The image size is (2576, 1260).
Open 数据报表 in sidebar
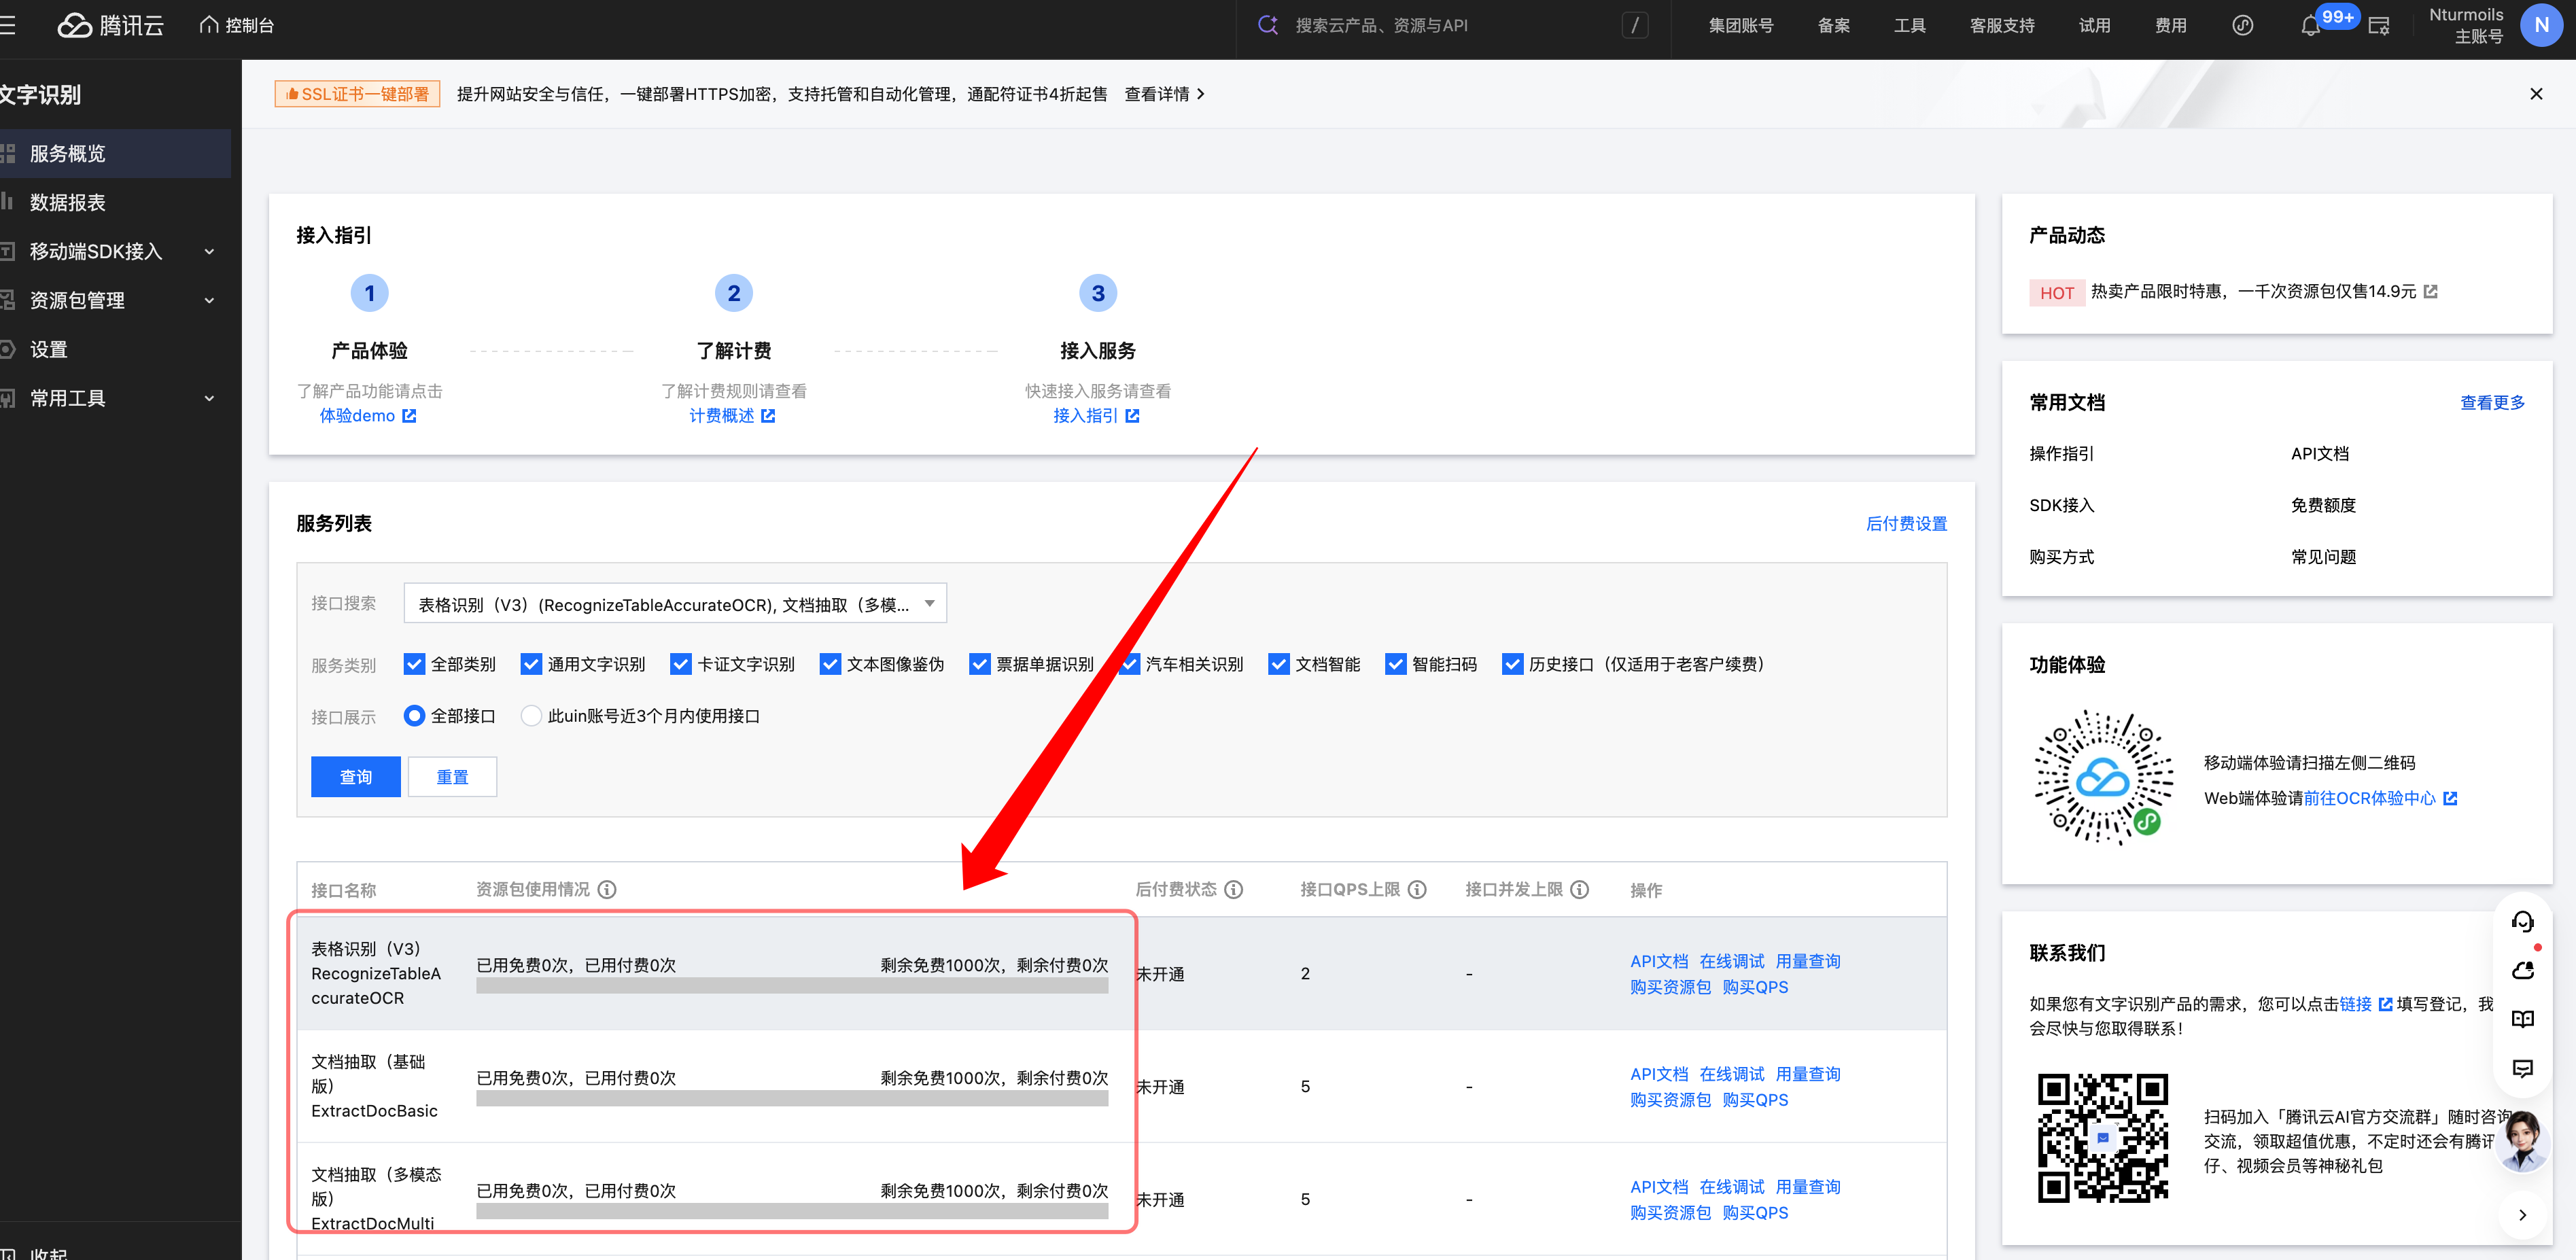(115, 203)
